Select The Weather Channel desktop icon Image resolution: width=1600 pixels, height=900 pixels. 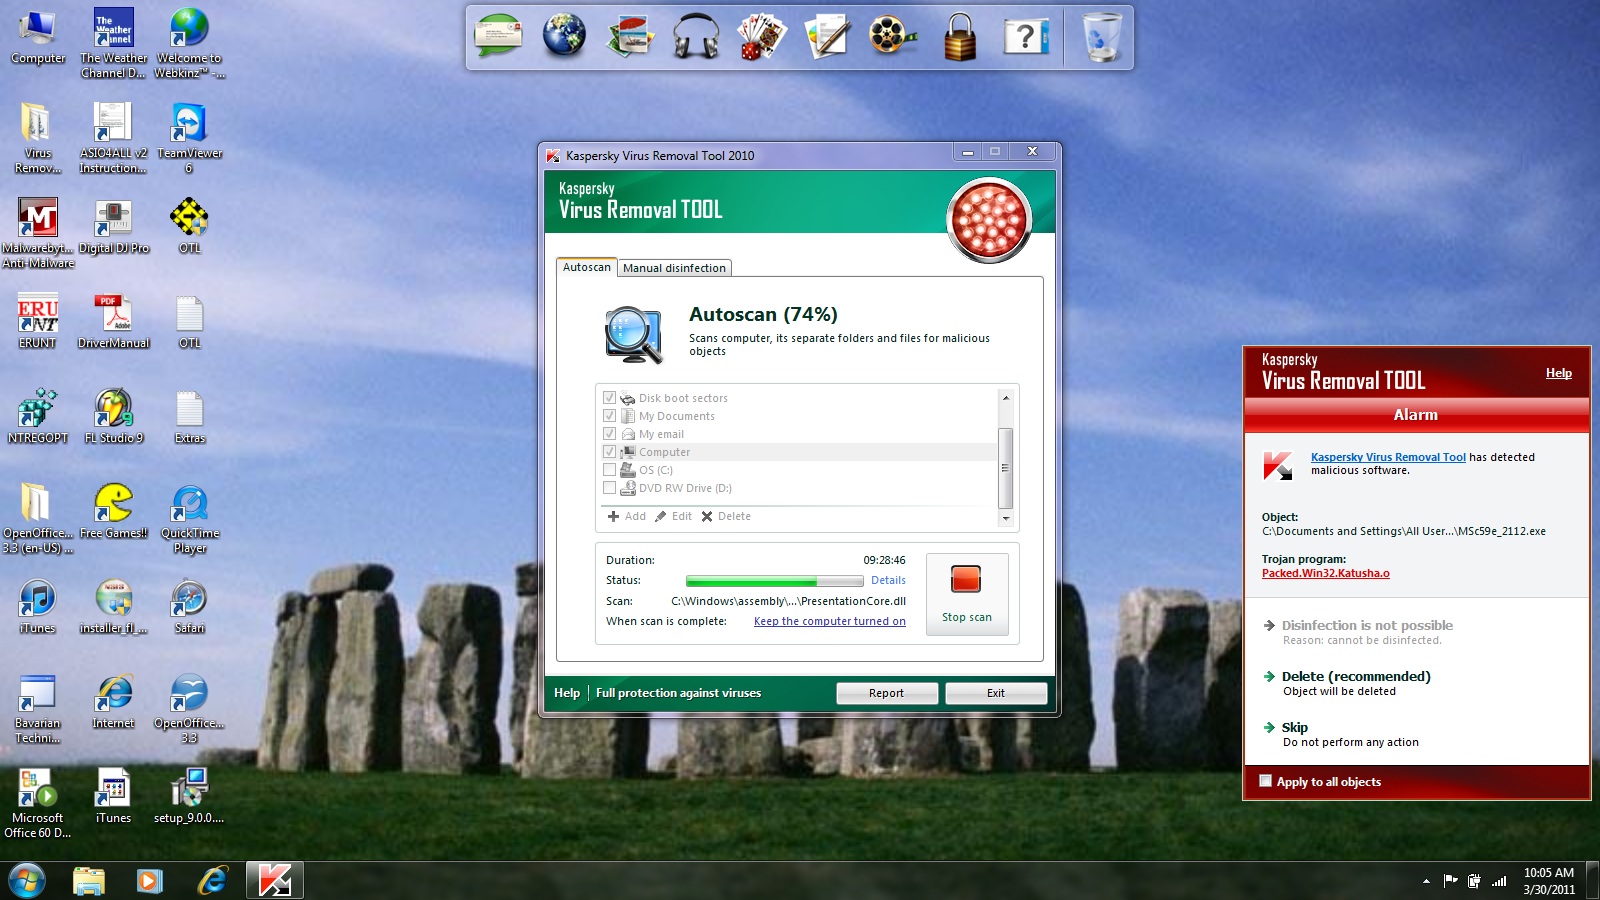[114, 44]
